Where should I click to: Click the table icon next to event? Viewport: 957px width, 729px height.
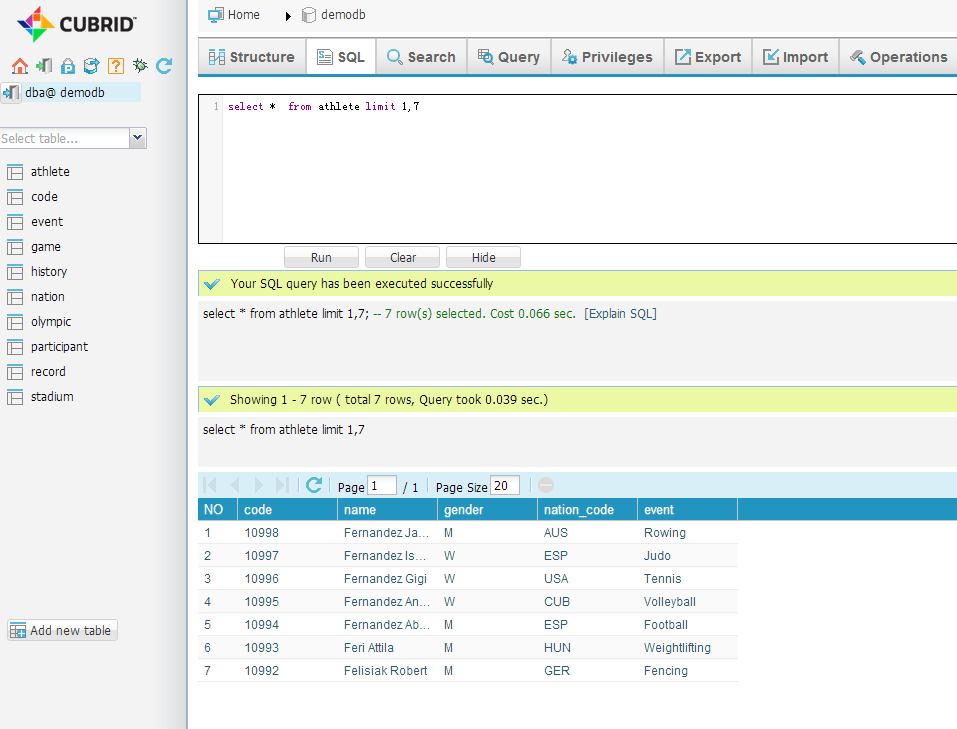point(15,222)
